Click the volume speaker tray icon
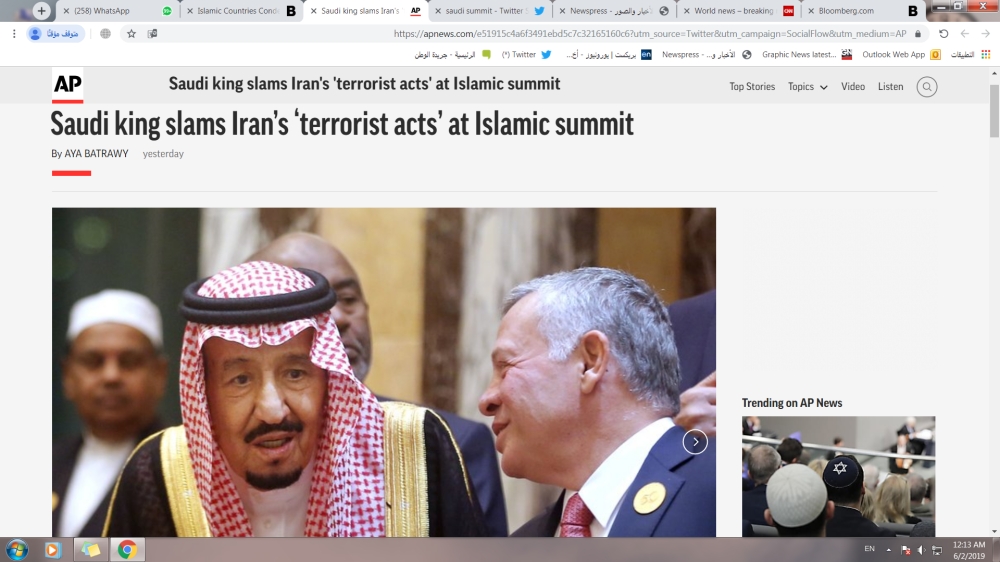Image resolution: width=1000 pixels, height=562 pixels. 921,550
